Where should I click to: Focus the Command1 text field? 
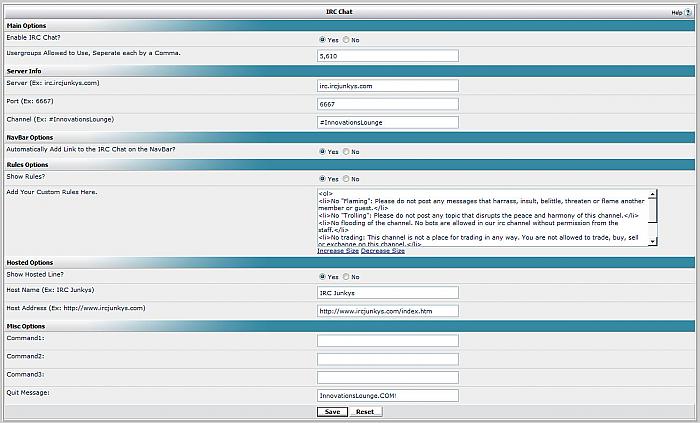(x=387, y=341)
